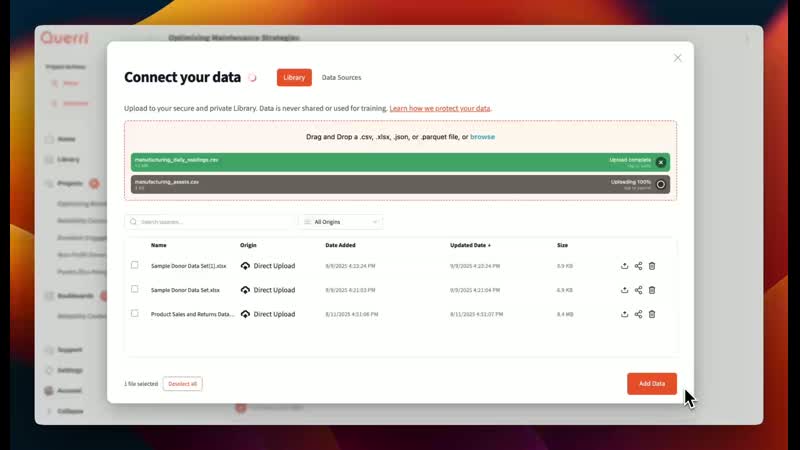Click the Search sources input field
Viewport: 800px width, 450px height.
pos(210,222)
